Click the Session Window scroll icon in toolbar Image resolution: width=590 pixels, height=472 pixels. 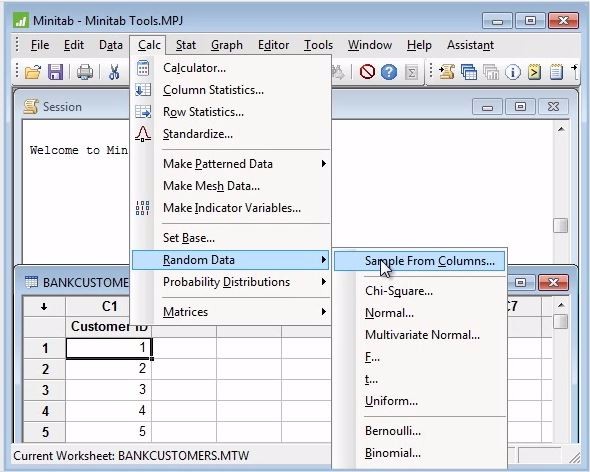(447, 72)
